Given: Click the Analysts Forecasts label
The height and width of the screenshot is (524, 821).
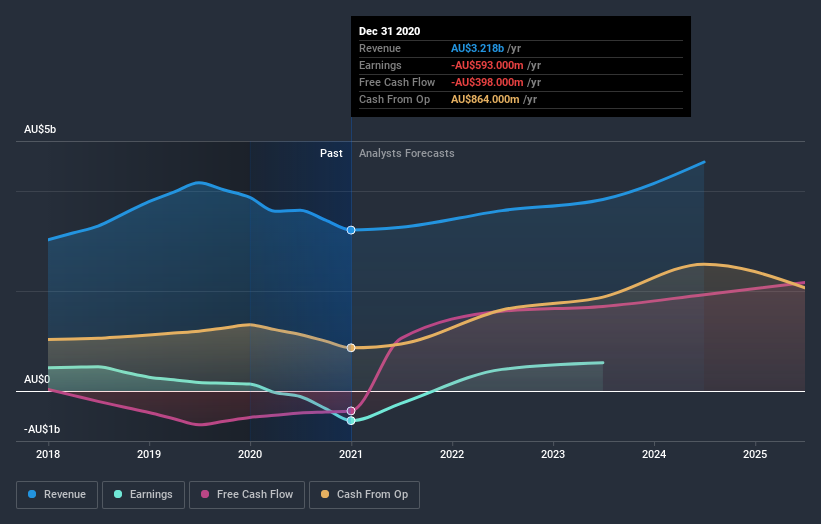Looking at the screenshot, I should pos(407,153).
